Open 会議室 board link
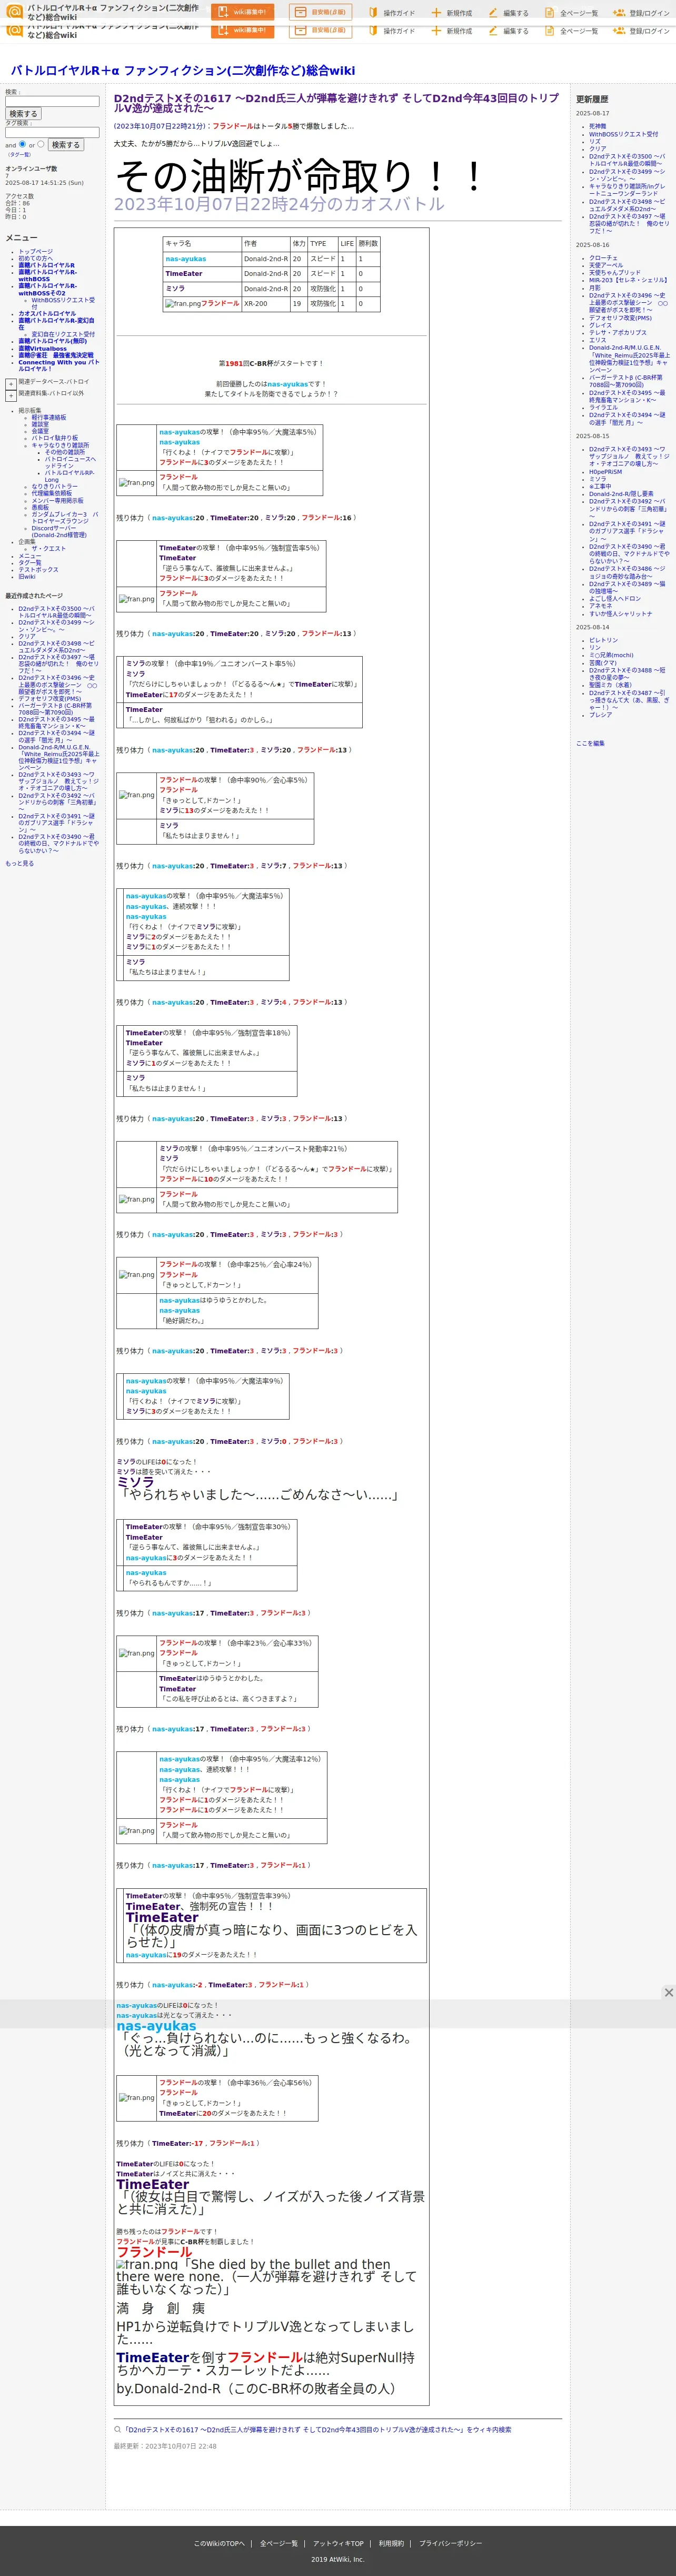Image resolution: width=676 pixels, height=2576 pixels. click(40, 431)
